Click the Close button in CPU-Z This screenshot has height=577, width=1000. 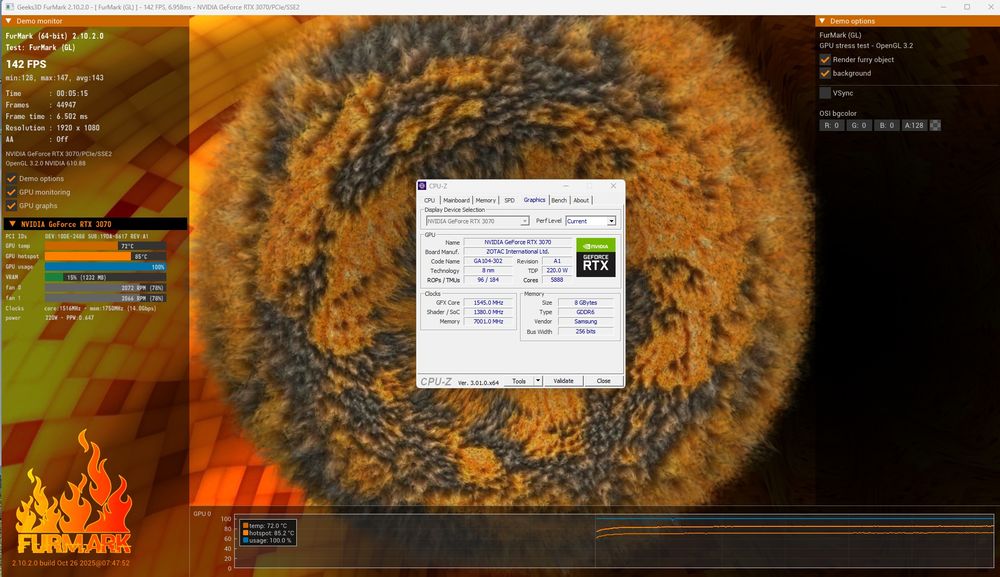pyautogui.click(x=603, y=381)
